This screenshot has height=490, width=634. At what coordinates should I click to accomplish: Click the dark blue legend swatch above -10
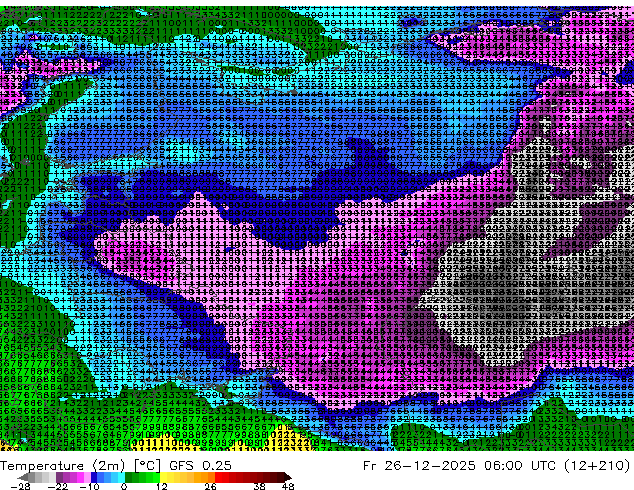tap(94, 477)
